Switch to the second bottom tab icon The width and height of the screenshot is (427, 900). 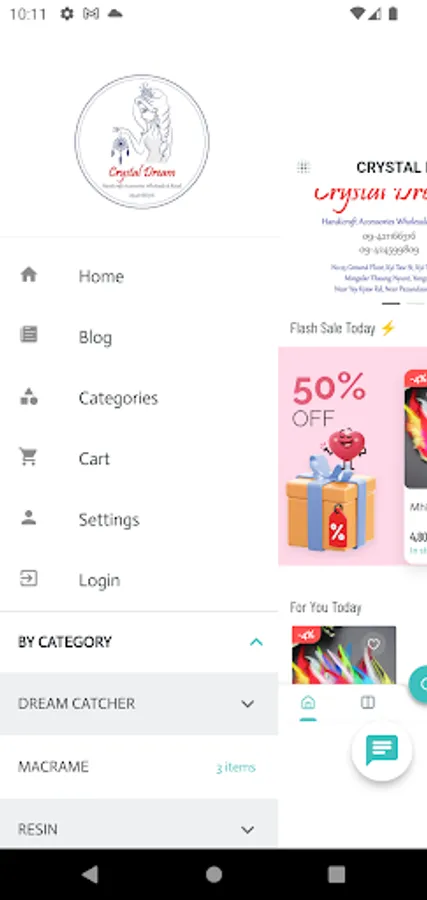click(x=368, y=703)
